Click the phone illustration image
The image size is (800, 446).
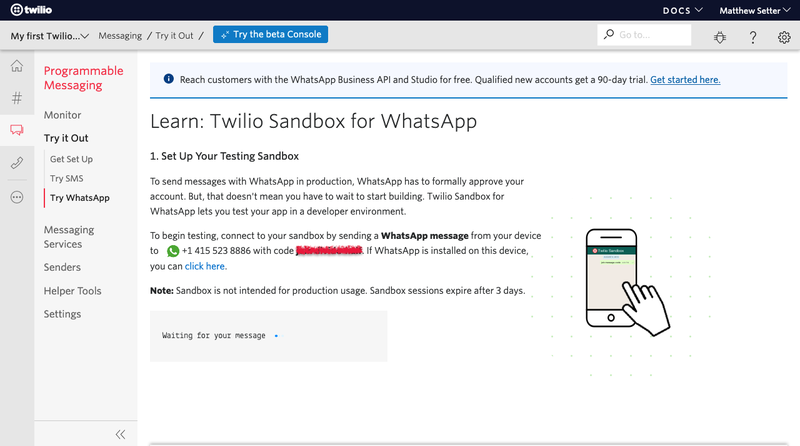pos(628,282)
